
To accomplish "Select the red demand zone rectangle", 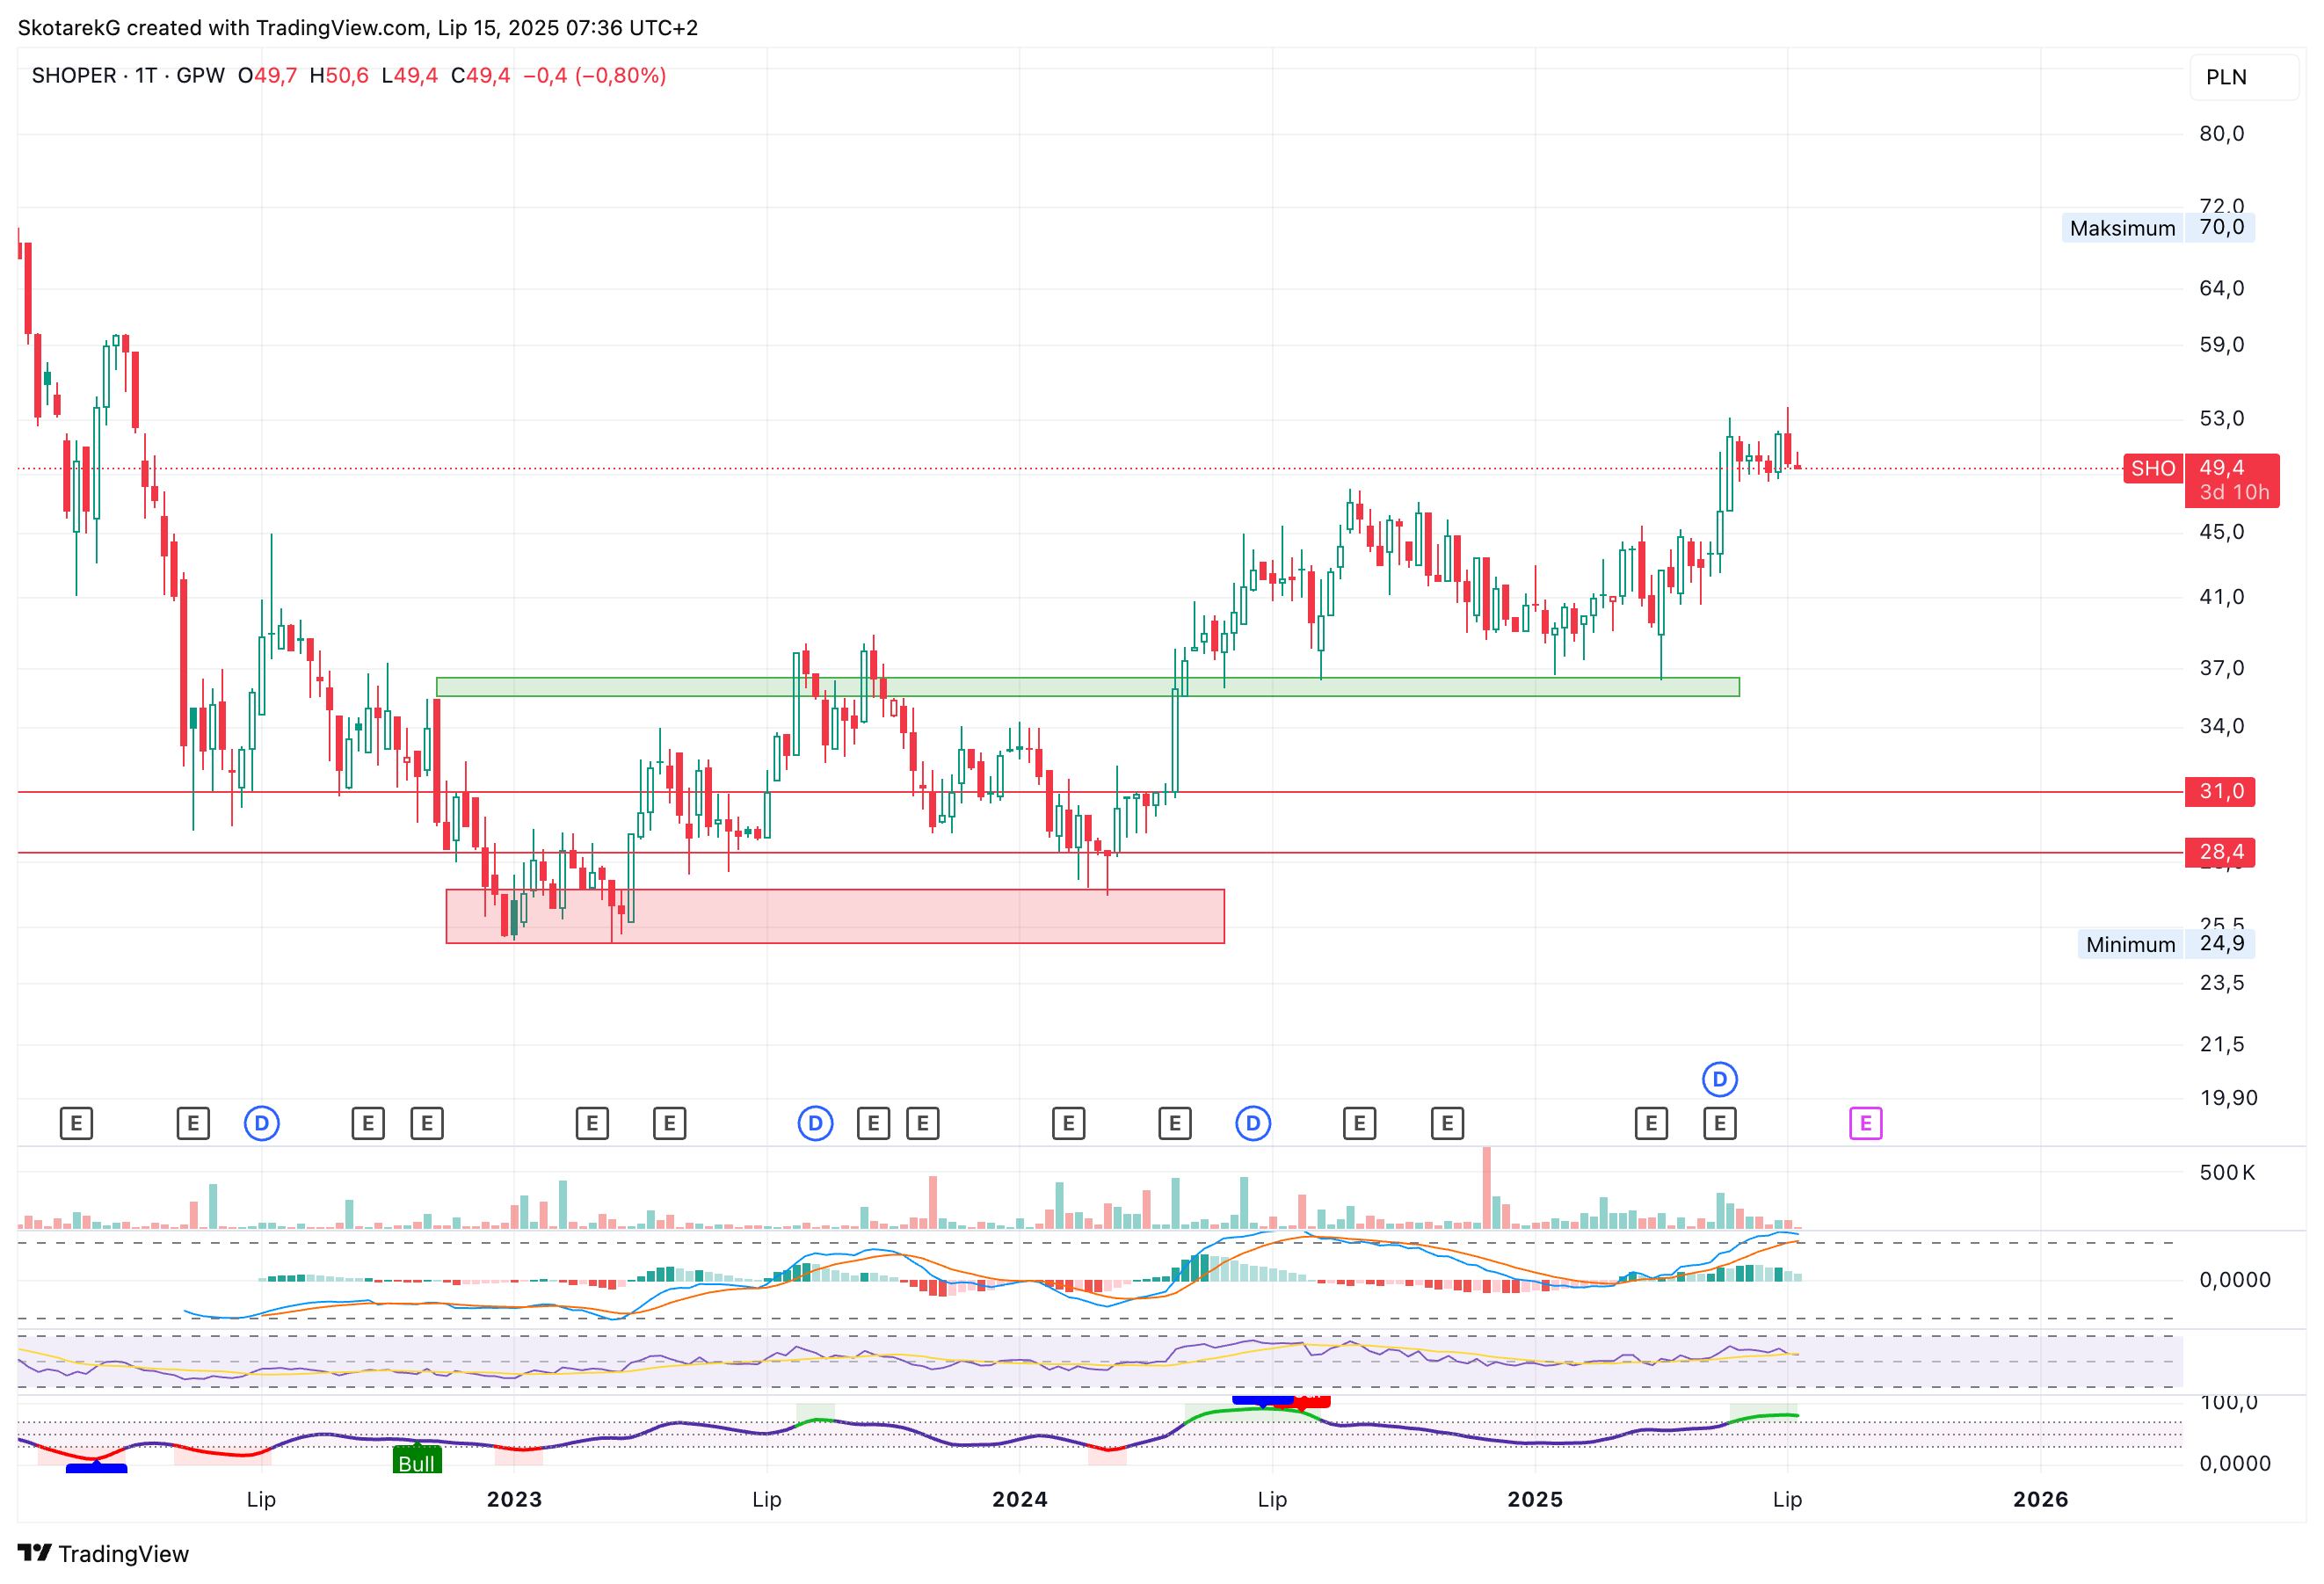I will click(834, 916).
